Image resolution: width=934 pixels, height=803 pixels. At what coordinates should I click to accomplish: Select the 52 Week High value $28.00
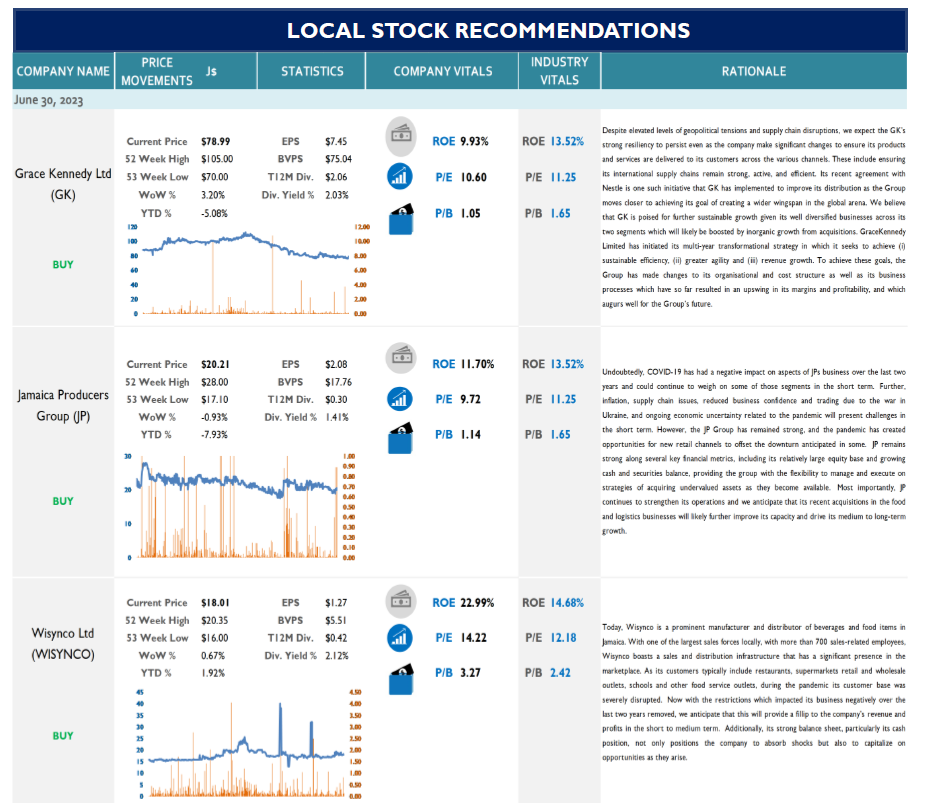[215, 382]
